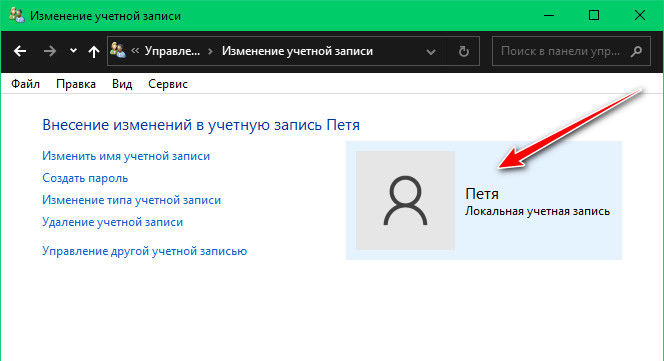Click the magnifier search icon
Screen dimensions: 664x361
pos(636,51)
